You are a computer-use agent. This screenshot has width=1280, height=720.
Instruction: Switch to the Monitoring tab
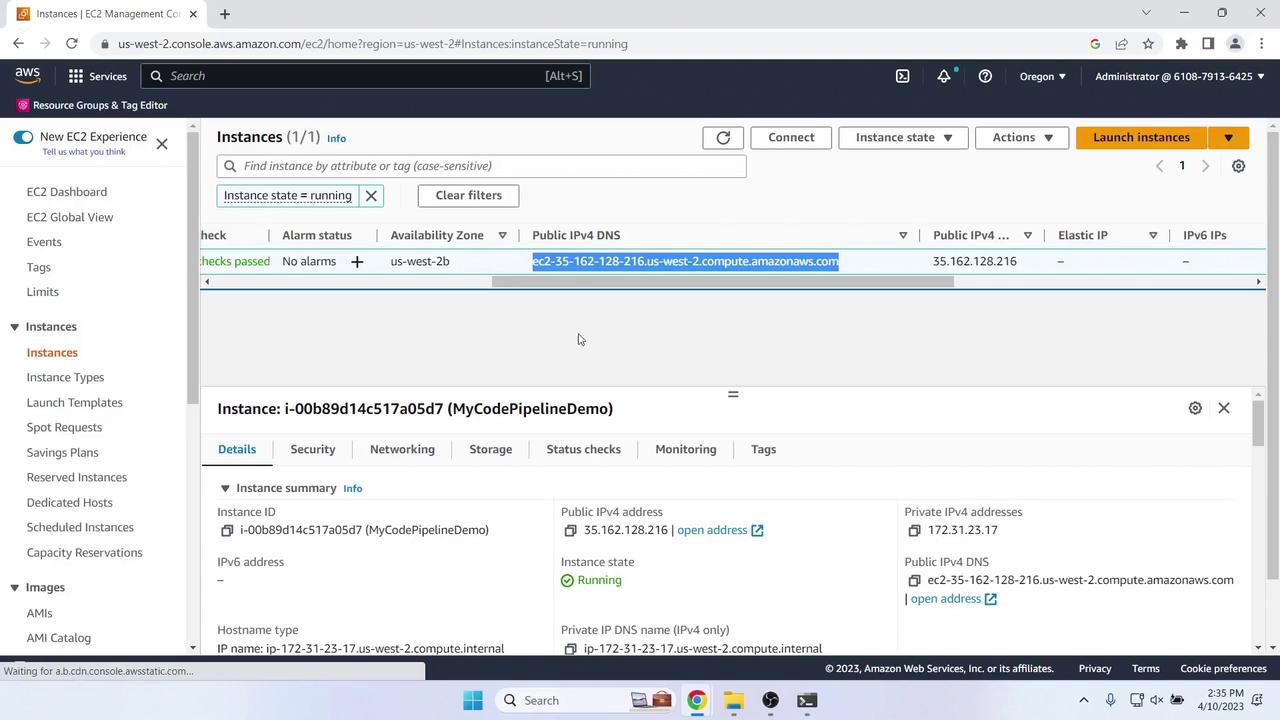686,449
